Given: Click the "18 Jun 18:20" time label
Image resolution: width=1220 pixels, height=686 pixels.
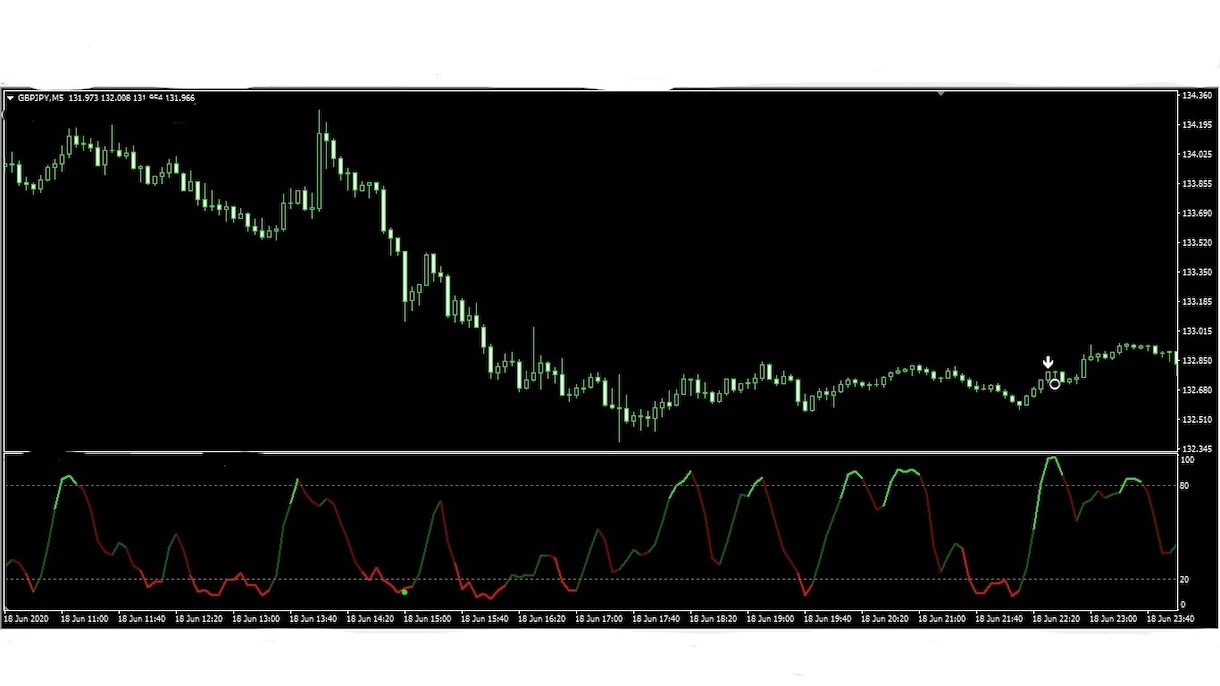Looking at the screenshot, I should click(713, 619).
